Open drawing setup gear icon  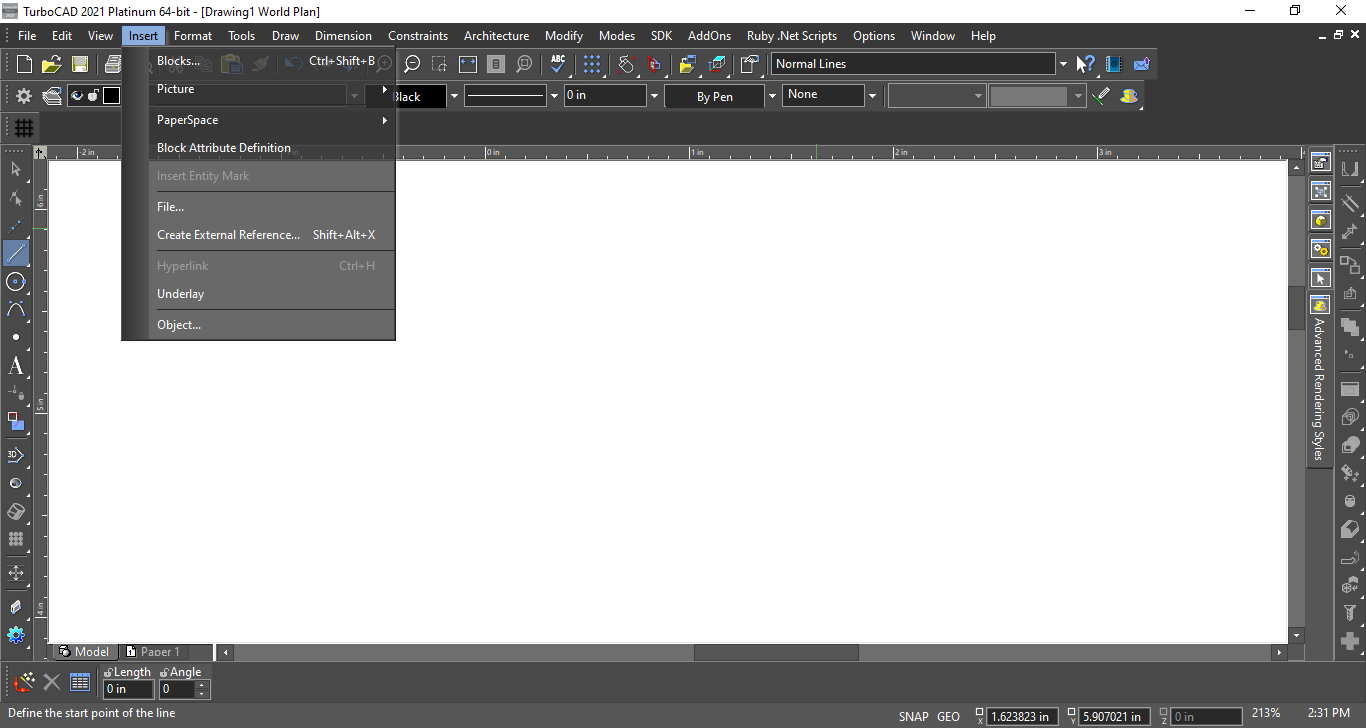(24, 96)
